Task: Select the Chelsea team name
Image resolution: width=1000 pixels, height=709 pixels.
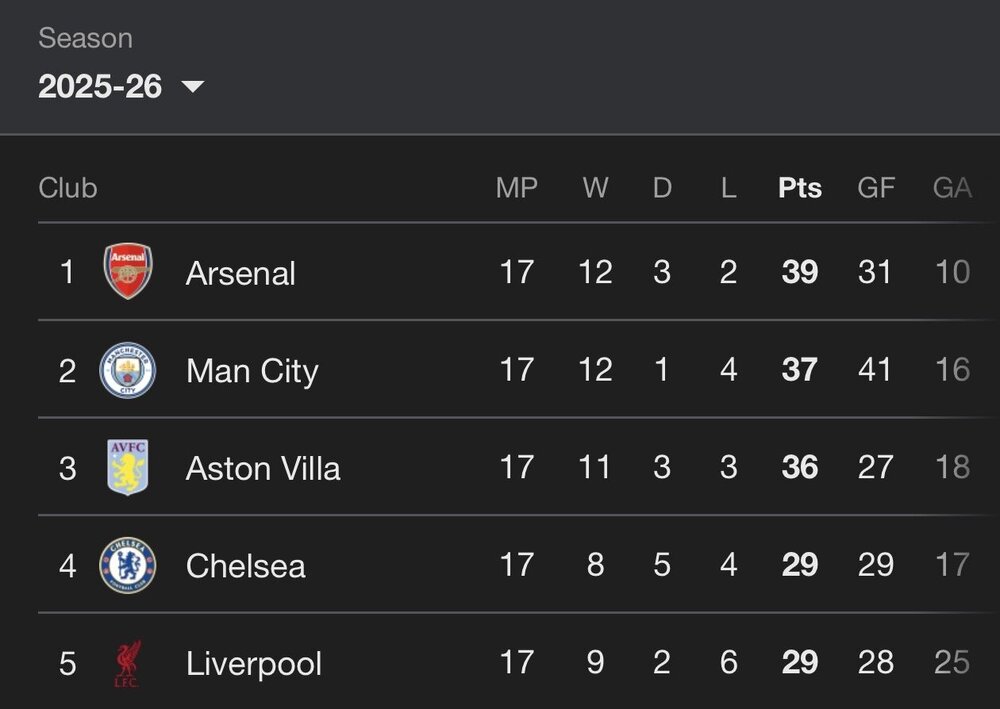Action: coord(246,566)
